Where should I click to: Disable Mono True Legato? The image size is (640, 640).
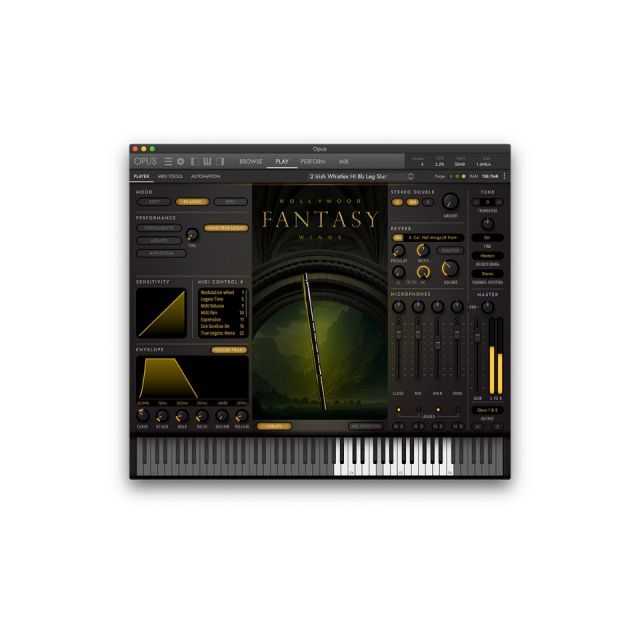pos(226,228)
